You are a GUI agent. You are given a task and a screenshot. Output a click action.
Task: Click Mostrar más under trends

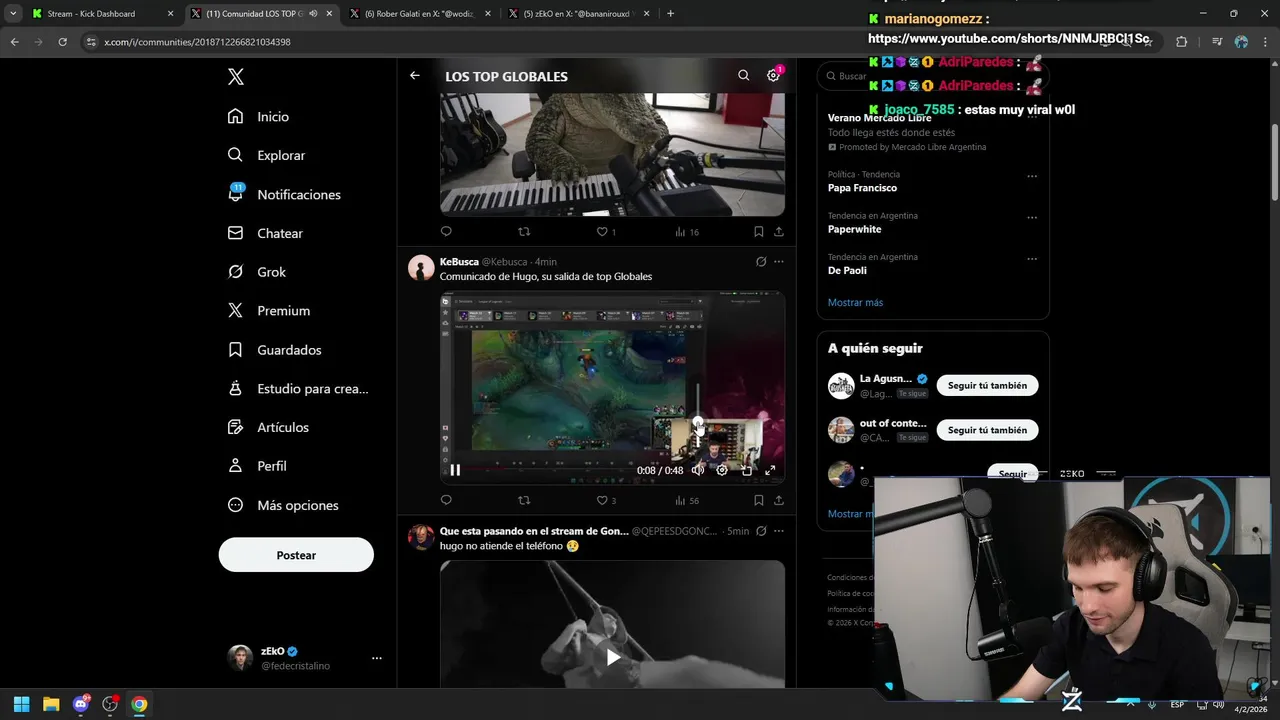[x=855, y=302]
